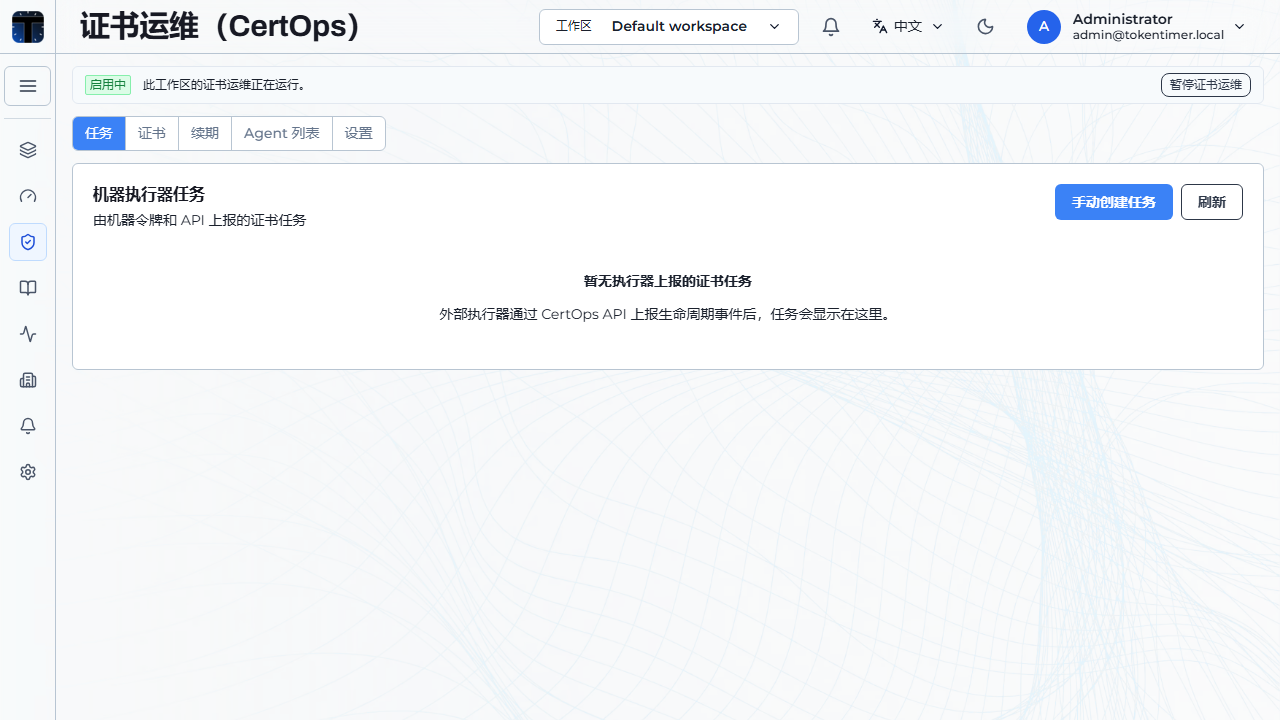Click the admin@tokentimer.local email text
Viewport: 1280px width, 720px height.
1148,35
